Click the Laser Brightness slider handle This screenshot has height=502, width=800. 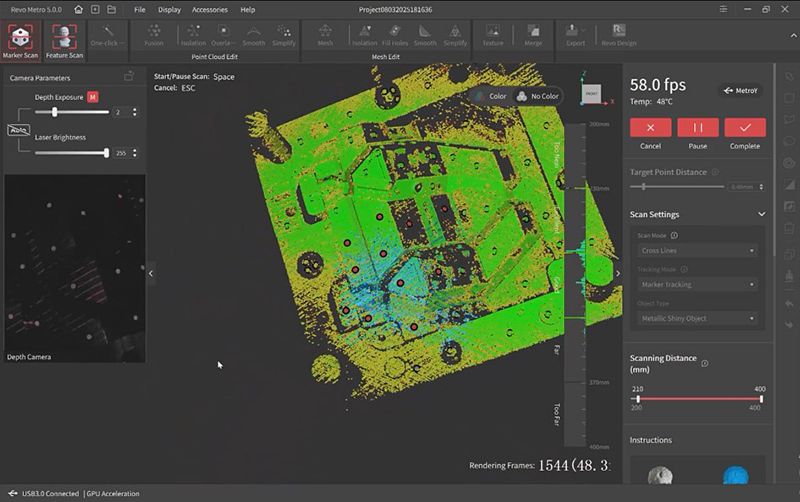click(106, 153)
